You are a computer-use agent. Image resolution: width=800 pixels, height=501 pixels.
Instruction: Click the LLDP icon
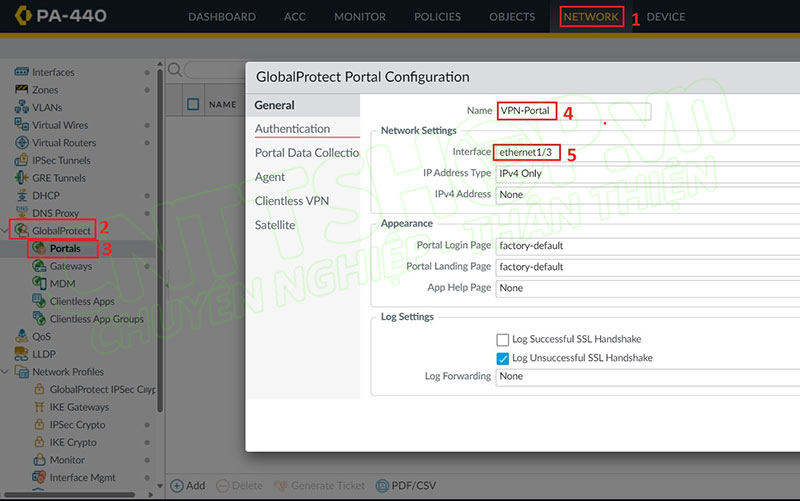pyautogui.click(x=21, y=354)
